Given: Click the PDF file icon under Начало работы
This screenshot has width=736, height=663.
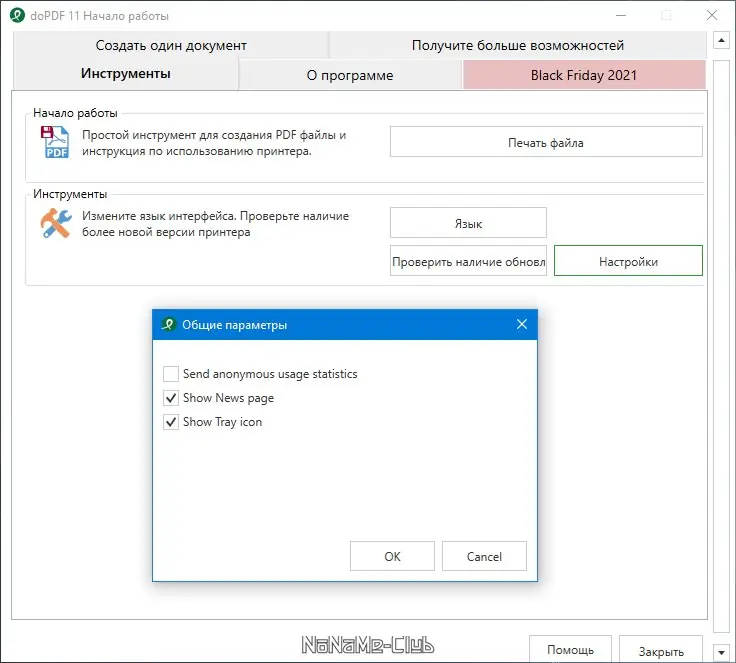Looking at the screenshot, I should pyautogui.click(x=55, y=142).
